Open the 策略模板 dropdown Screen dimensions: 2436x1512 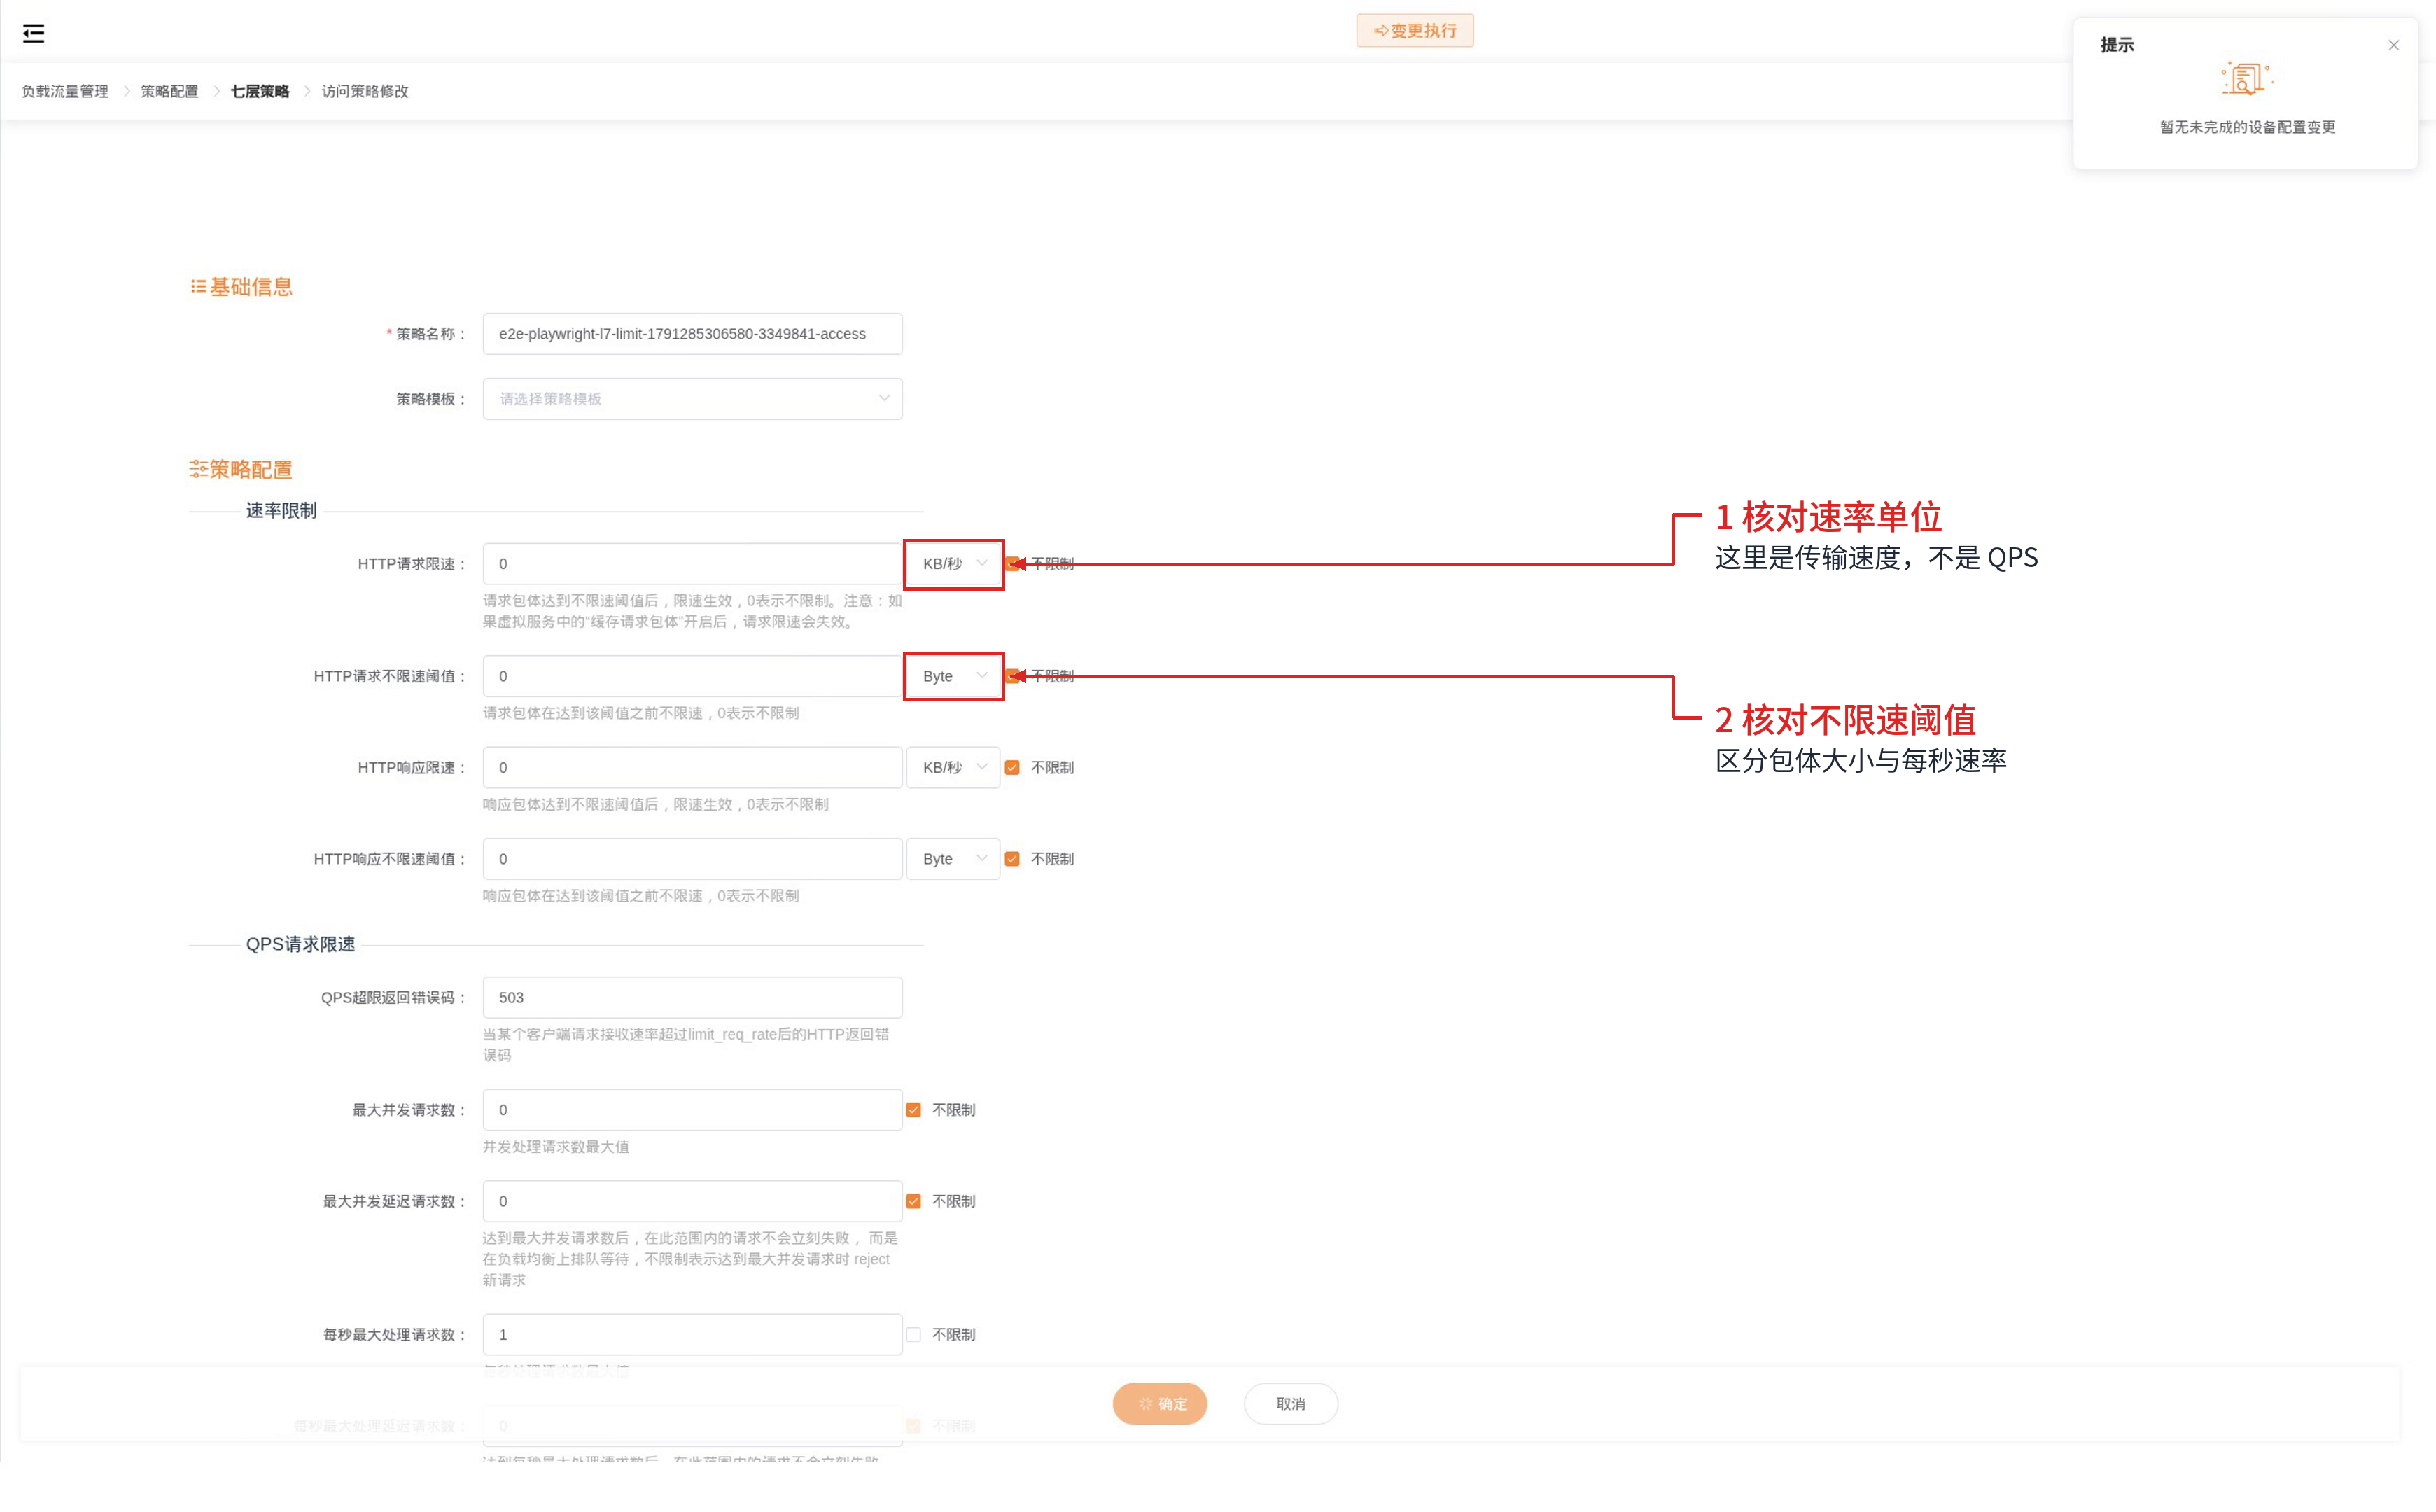click(692, 399)
